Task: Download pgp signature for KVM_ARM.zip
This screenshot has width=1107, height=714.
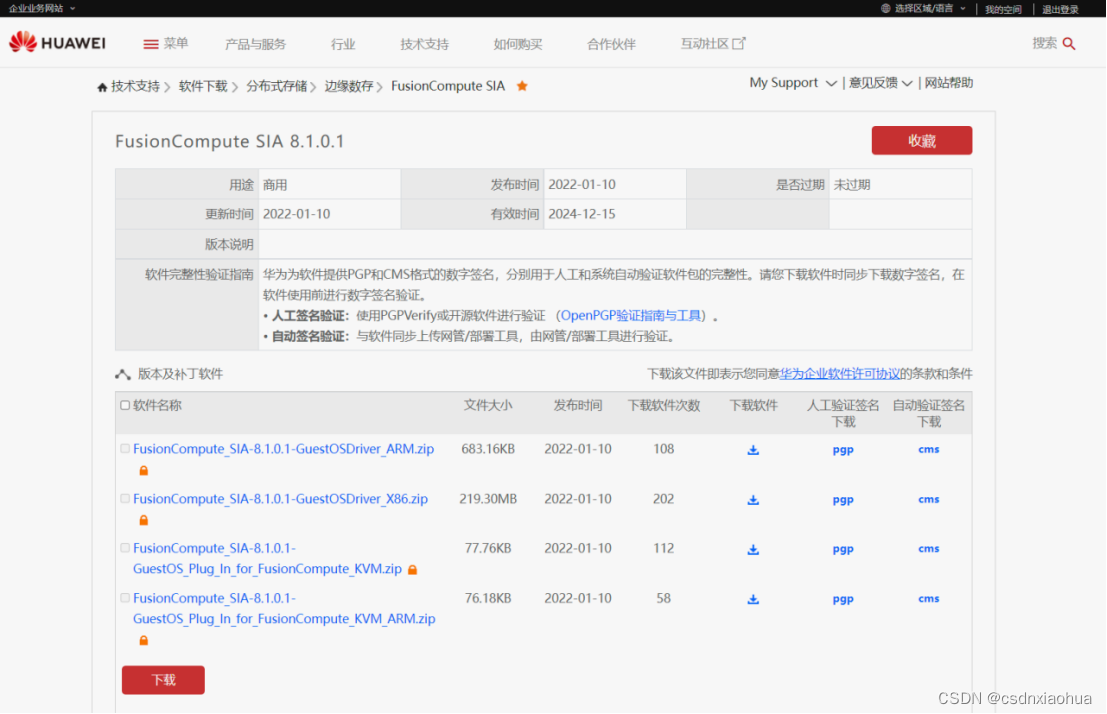Action: 843,600
